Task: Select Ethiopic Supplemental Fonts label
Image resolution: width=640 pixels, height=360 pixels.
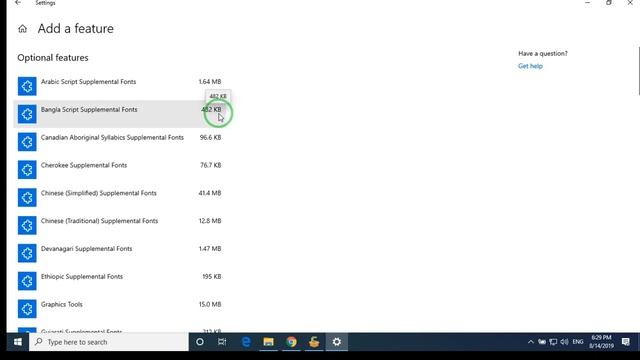Action: [82, 276]
